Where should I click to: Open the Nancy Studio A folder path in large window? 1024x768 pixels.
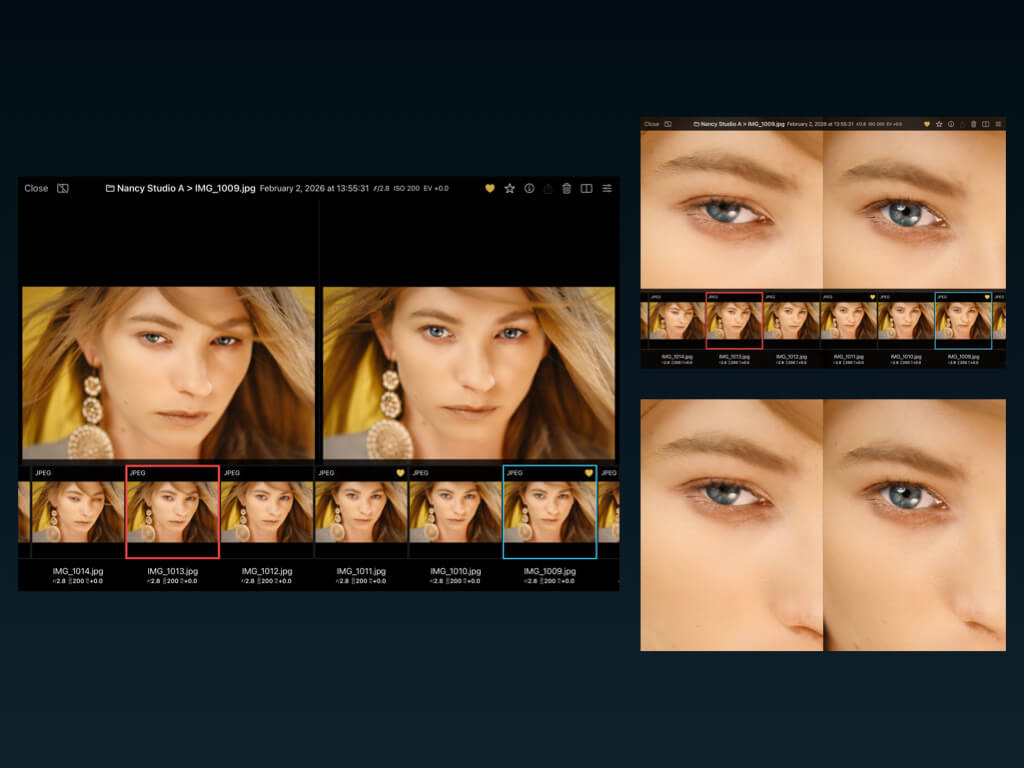coord(150,188)
